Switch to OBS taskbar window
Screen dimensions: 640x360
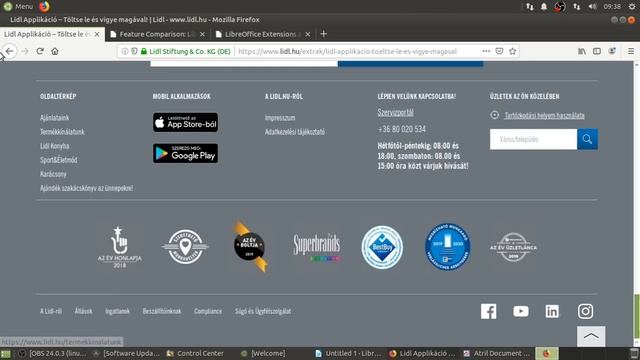click(52, 353)
